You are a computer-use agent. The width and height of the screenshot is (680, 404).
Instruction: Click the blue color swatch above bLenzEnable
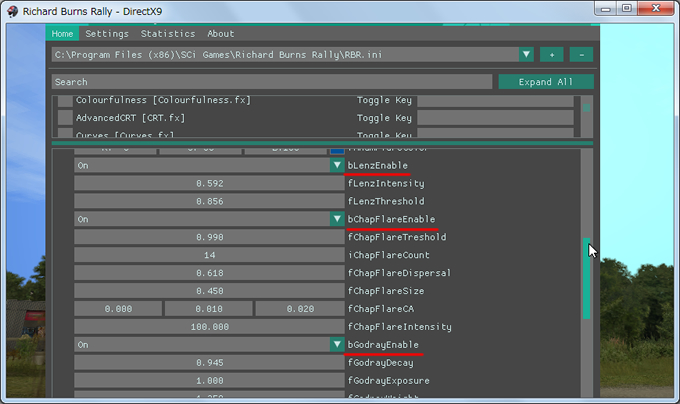(x=337, y=151)
